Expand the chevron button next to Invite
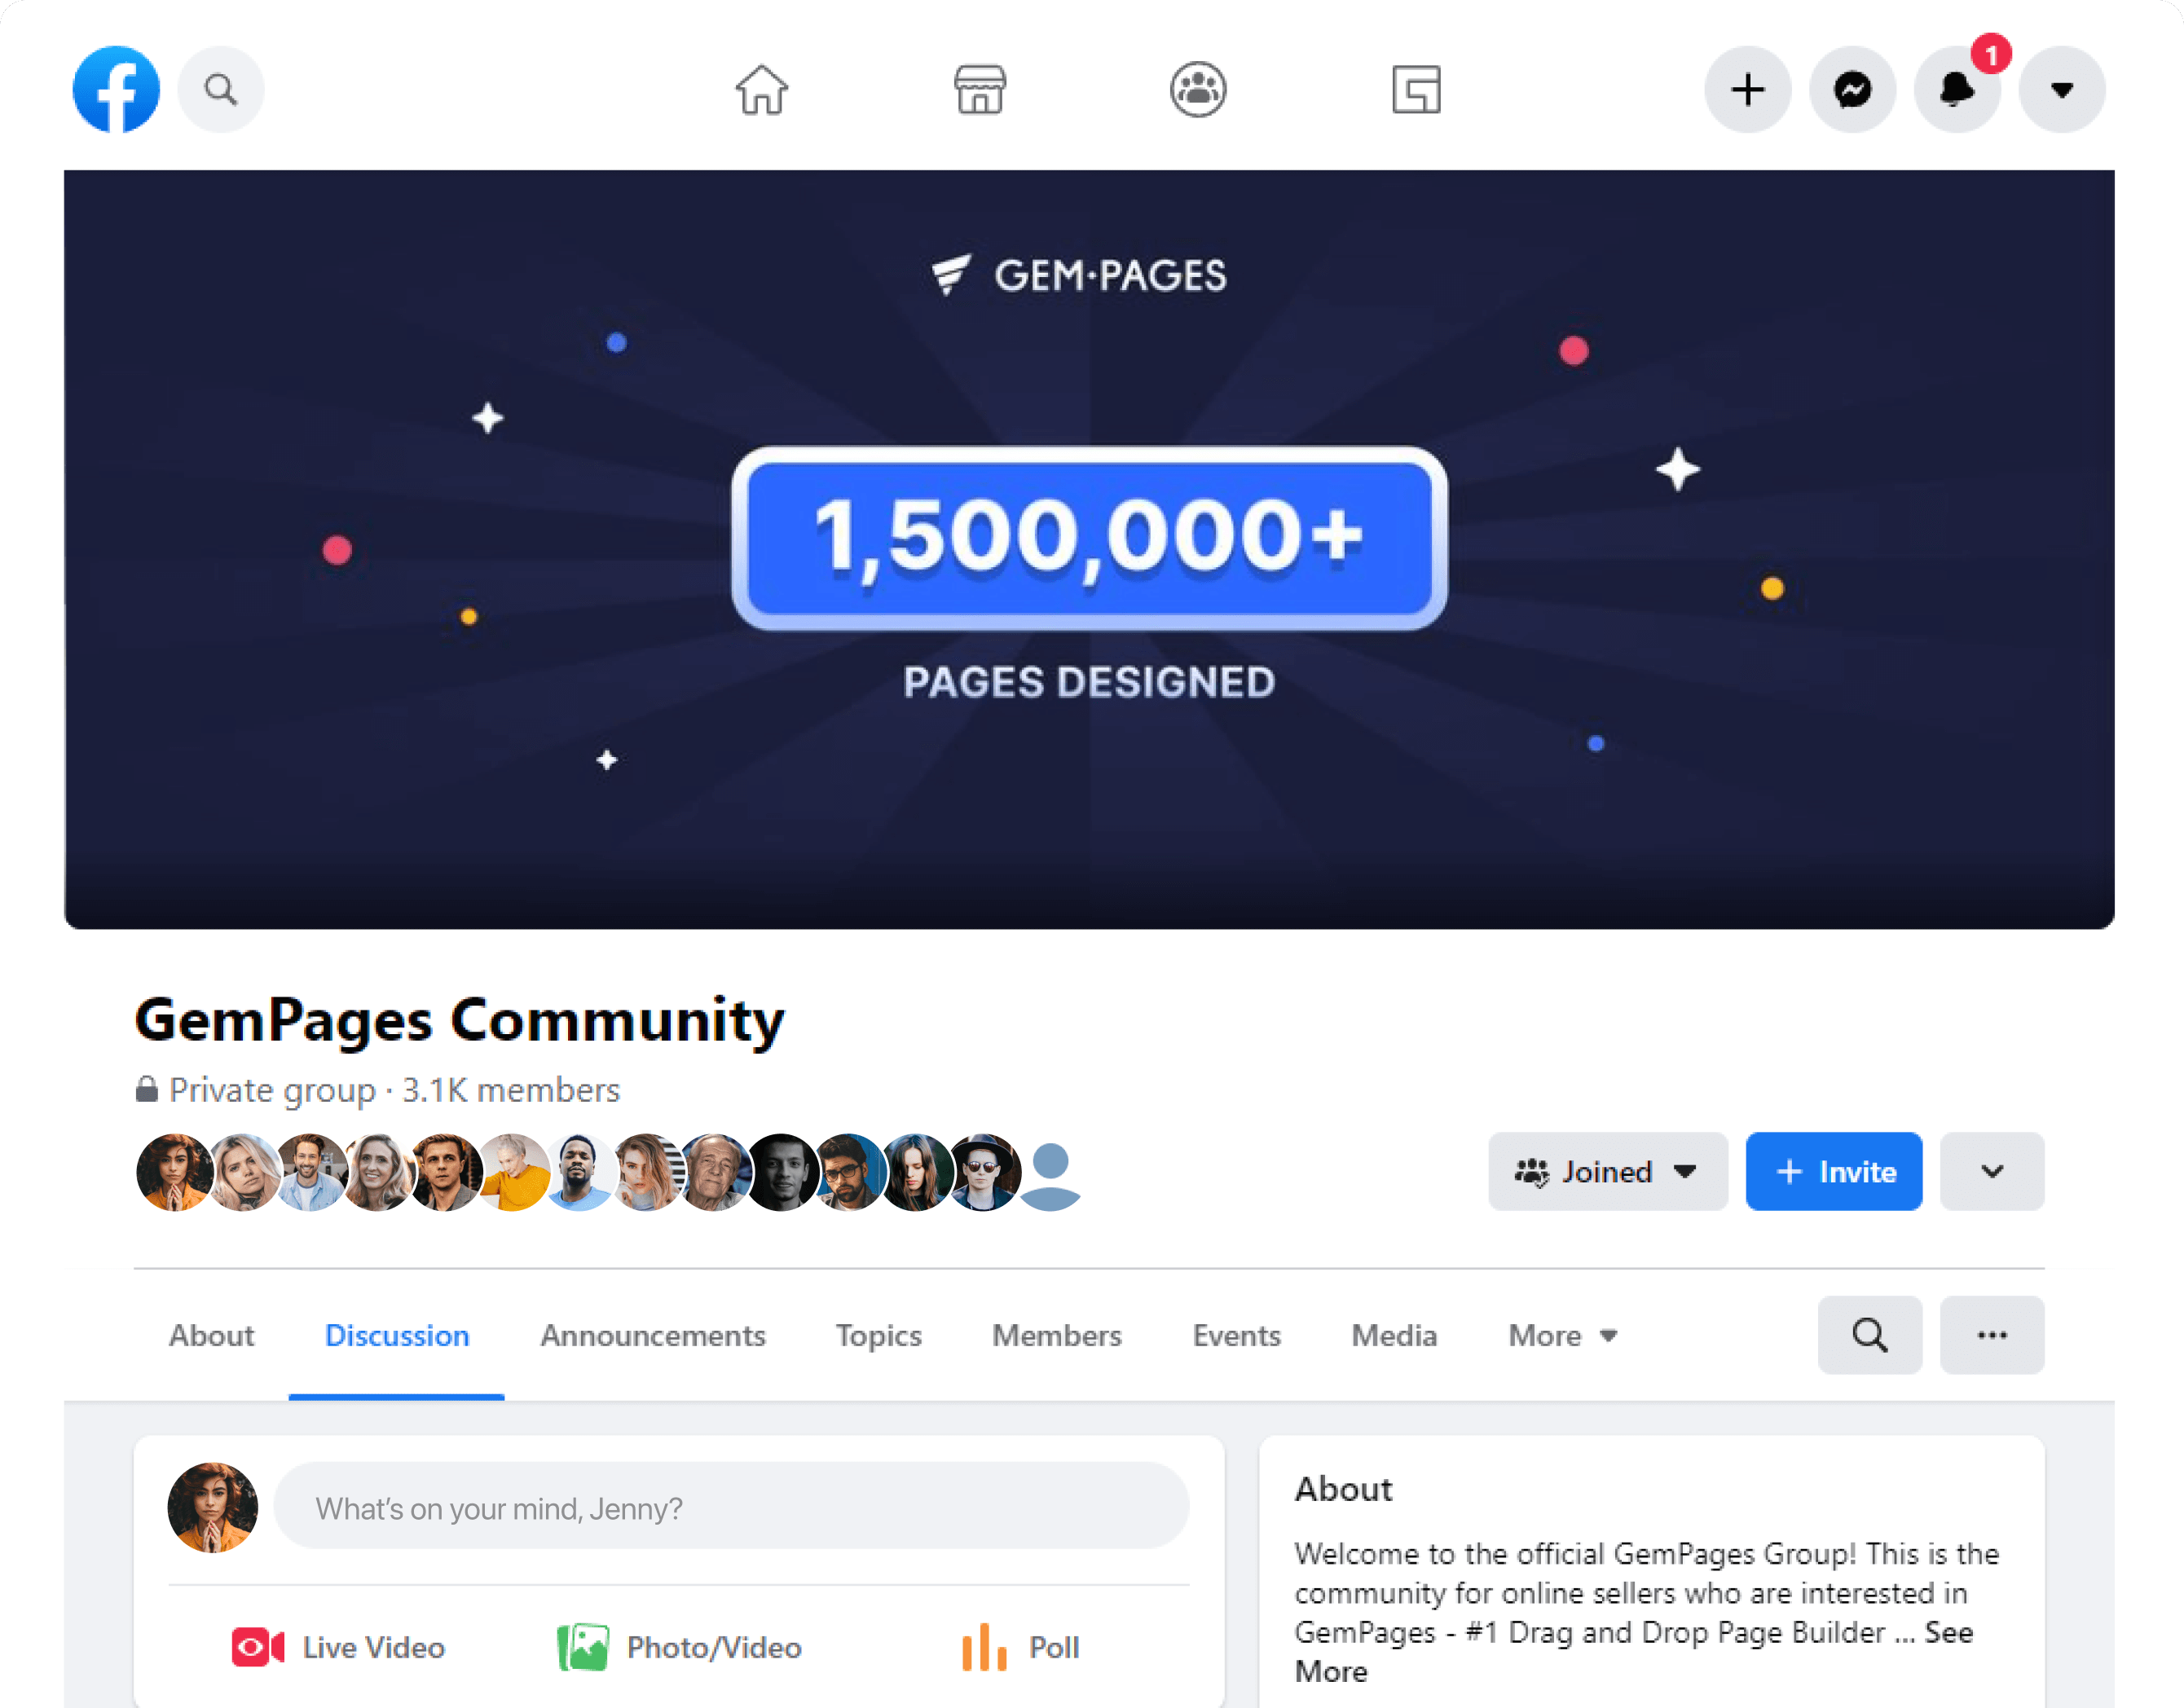The image size is (2184, 1708). point(1992,1171)
